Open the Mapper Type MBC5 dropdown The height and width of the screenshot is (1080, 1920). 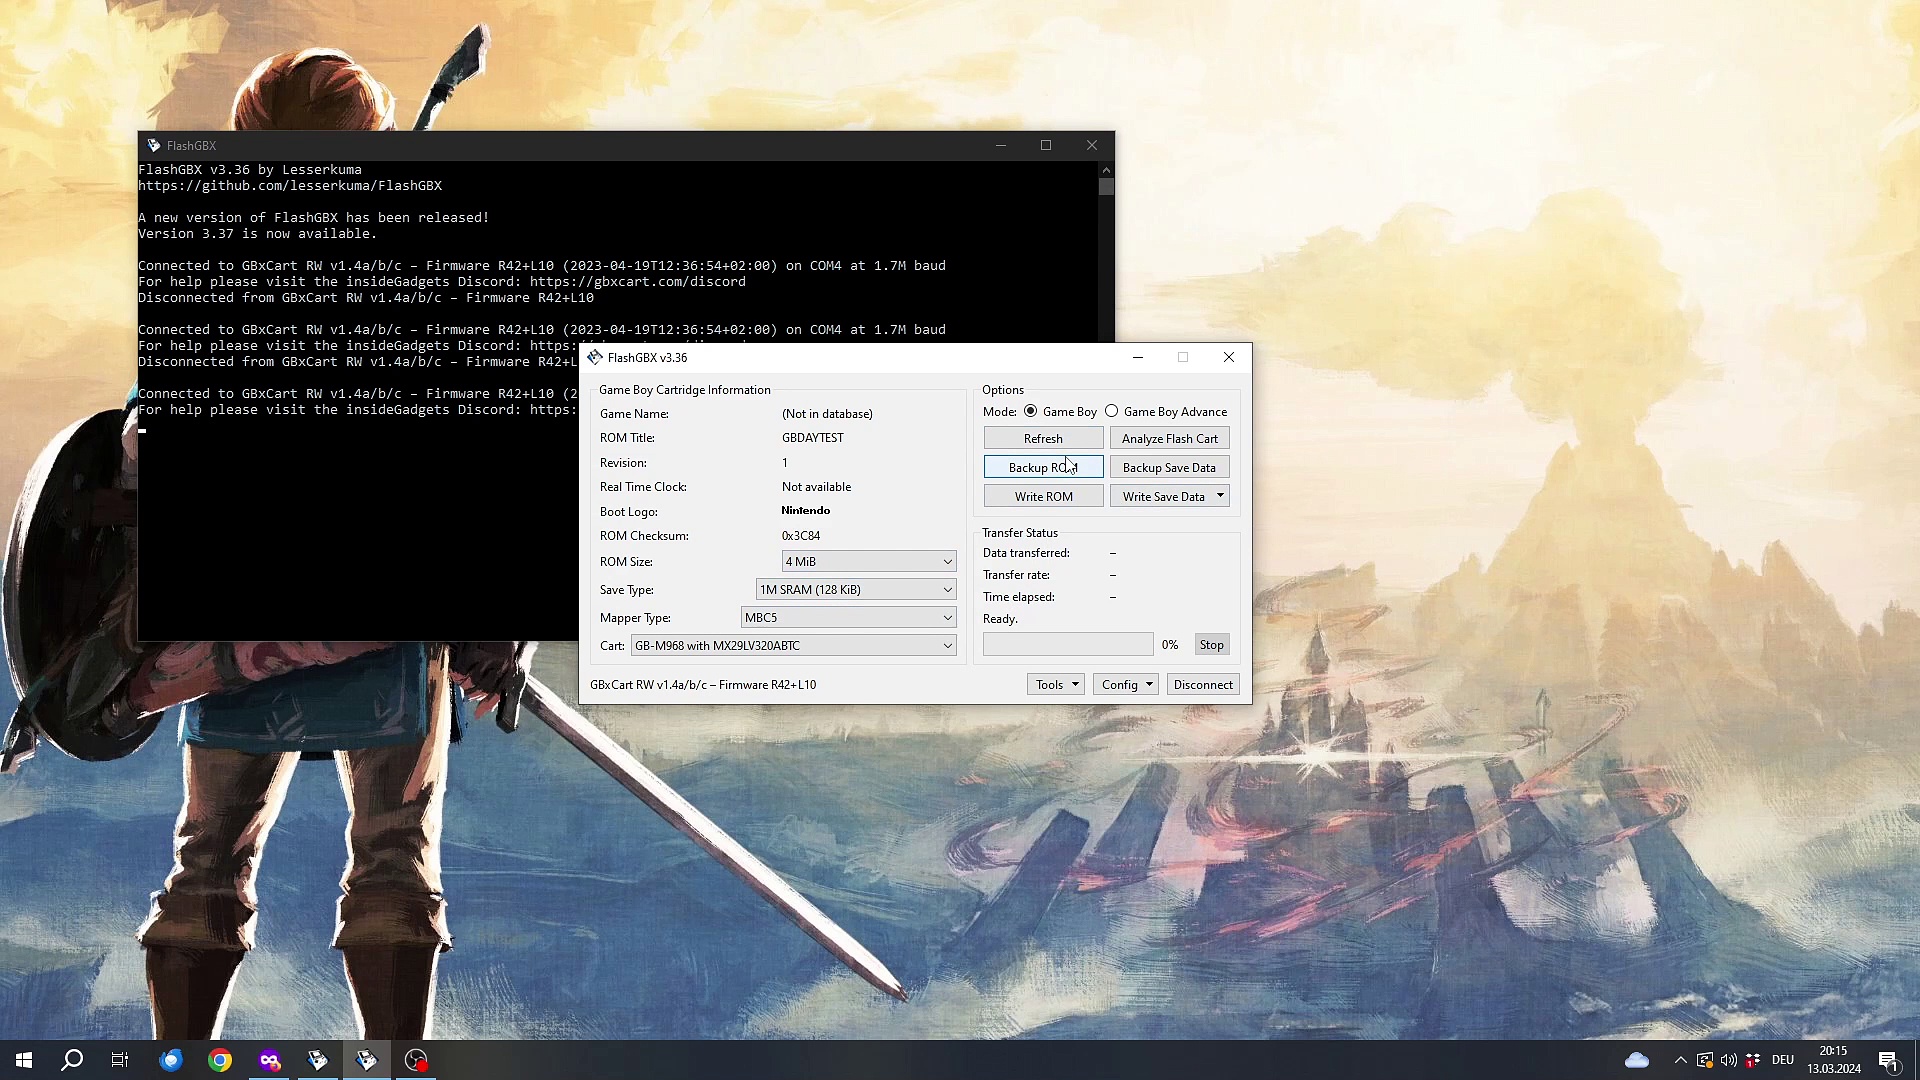click(848, 618)
